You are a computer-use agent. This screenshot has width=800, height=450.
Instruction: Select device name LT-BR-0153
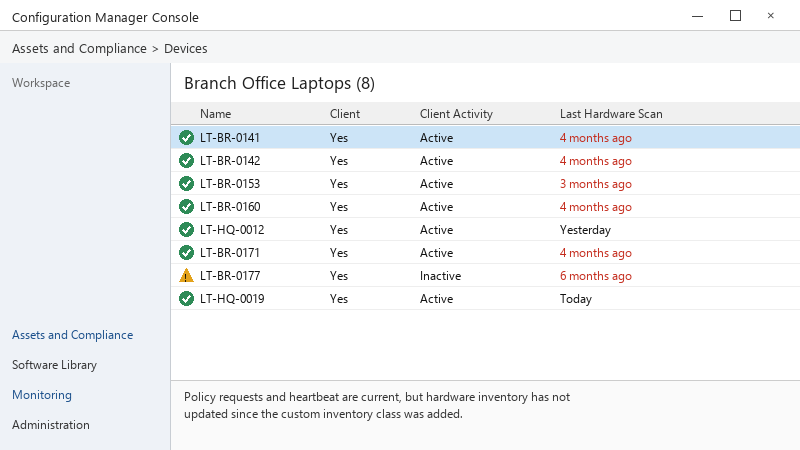pyautogui.click(x=230, y=184)
